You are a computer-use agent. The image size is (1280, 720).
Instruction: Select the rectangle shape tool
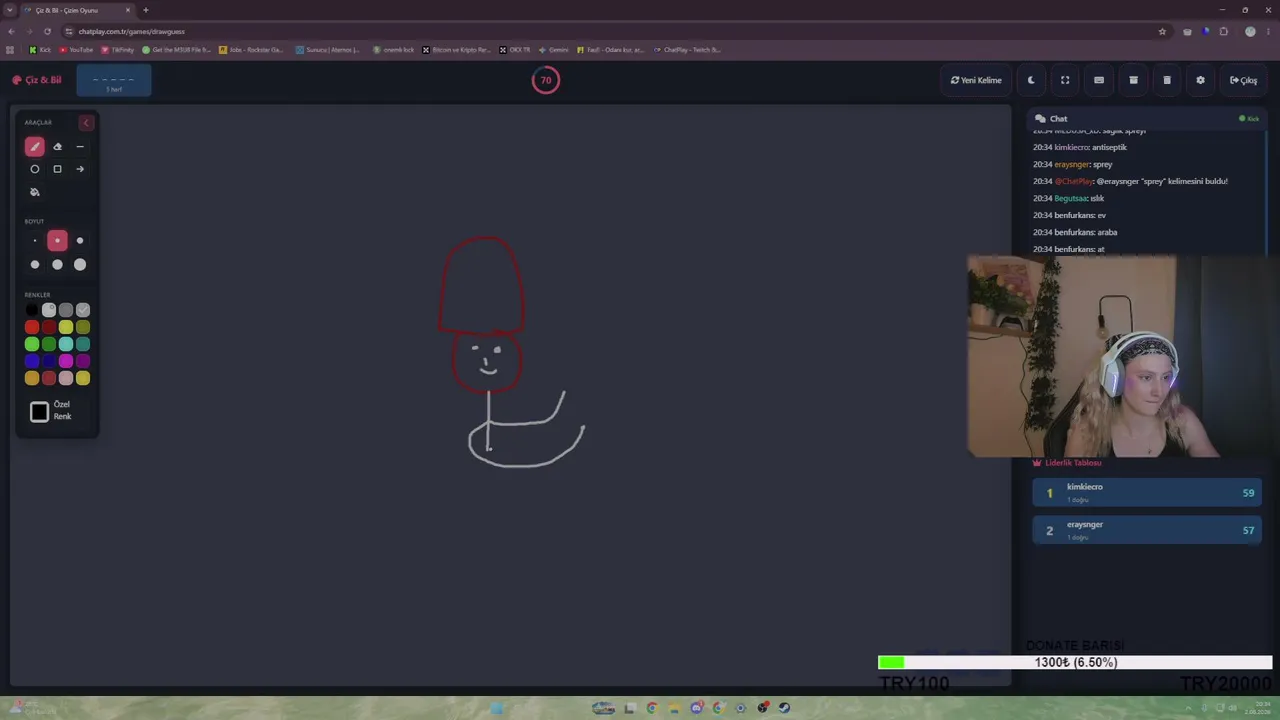click(x=57, y=169)
